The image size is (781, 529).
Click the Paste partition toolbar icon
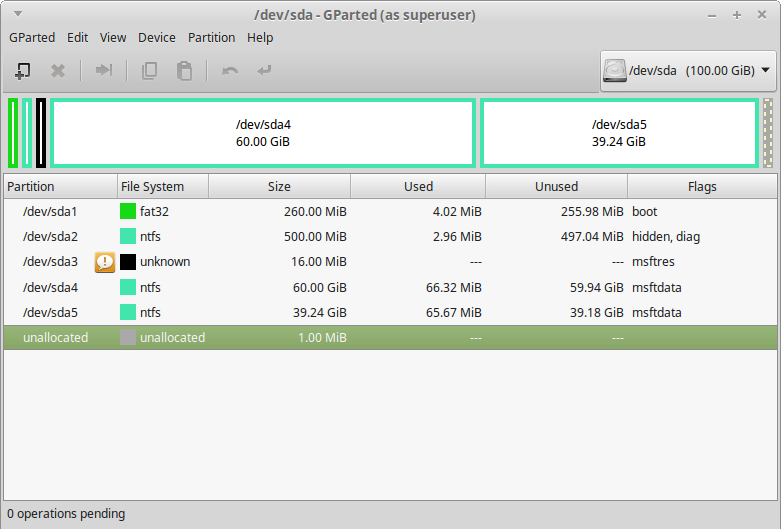184,71
